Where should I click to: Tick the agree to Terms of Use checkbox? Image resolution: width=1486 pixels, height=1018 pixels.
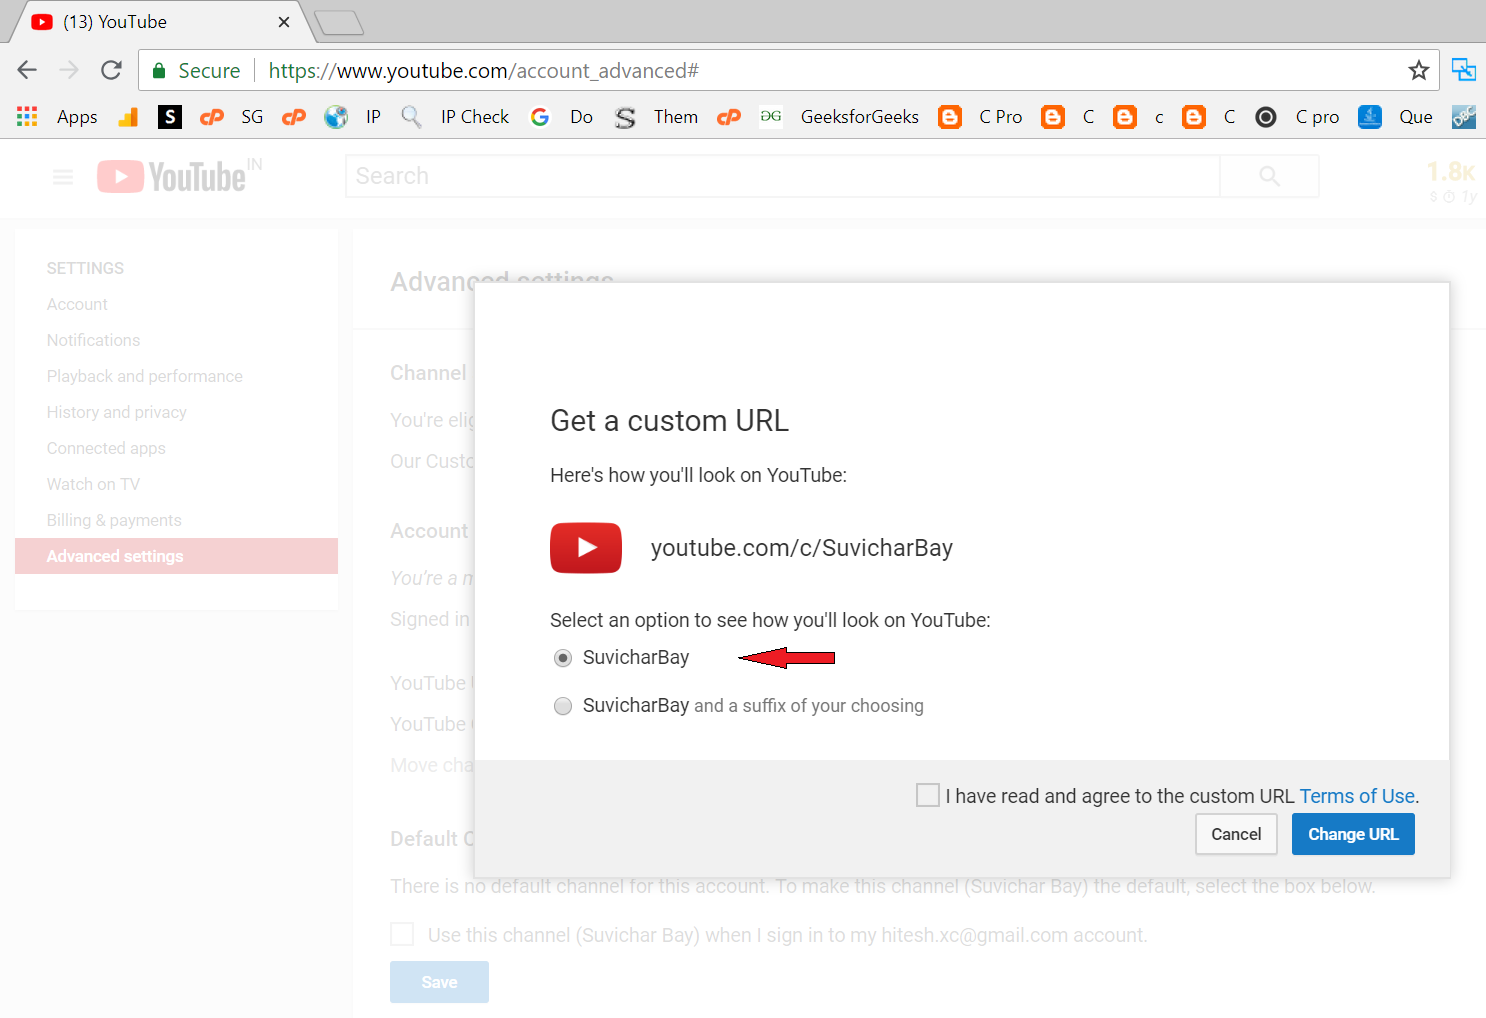(928, 795)
